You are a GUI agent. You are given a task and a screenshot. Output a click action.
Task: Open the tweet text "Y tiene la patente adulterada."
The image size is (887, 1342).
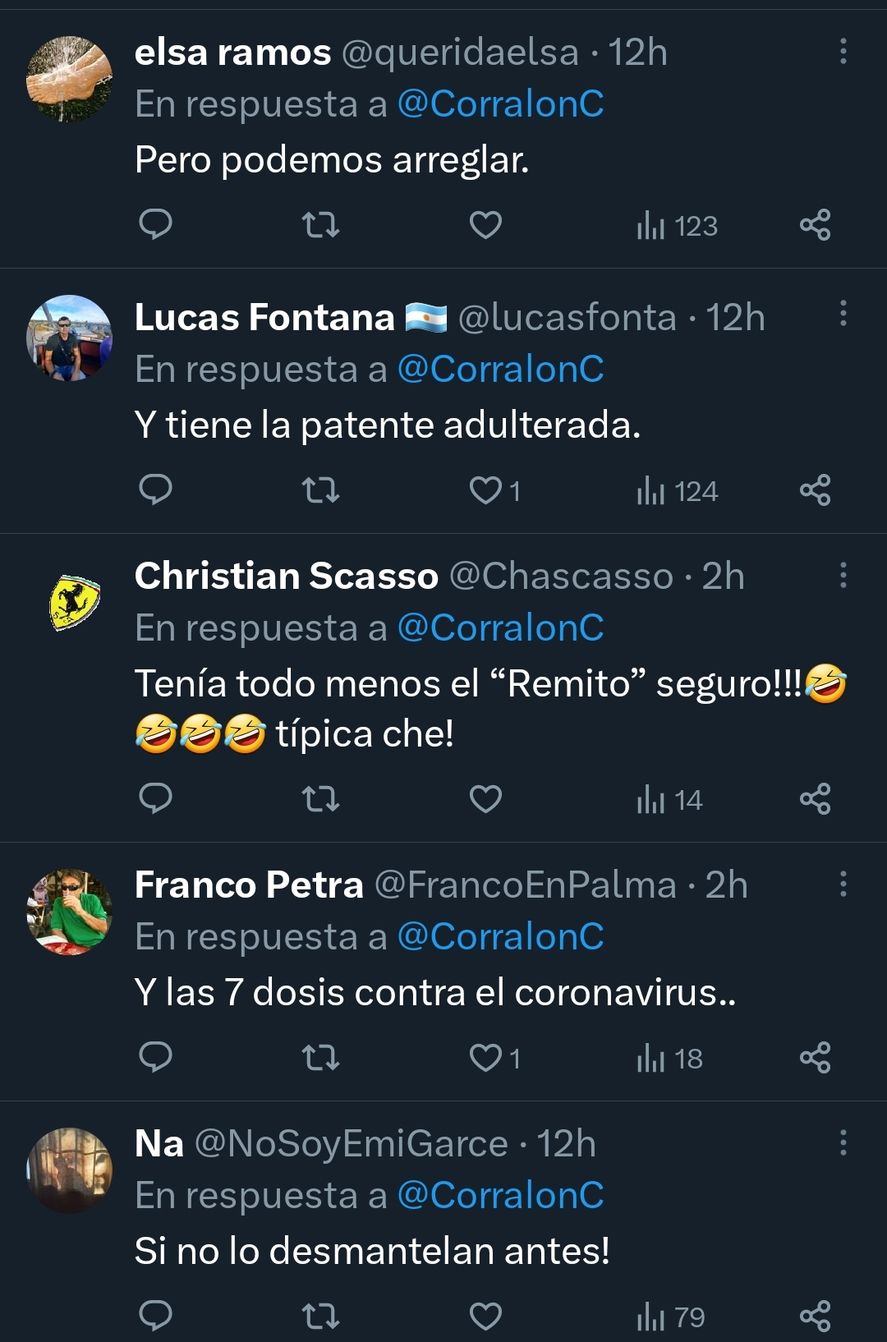point(387,427)
